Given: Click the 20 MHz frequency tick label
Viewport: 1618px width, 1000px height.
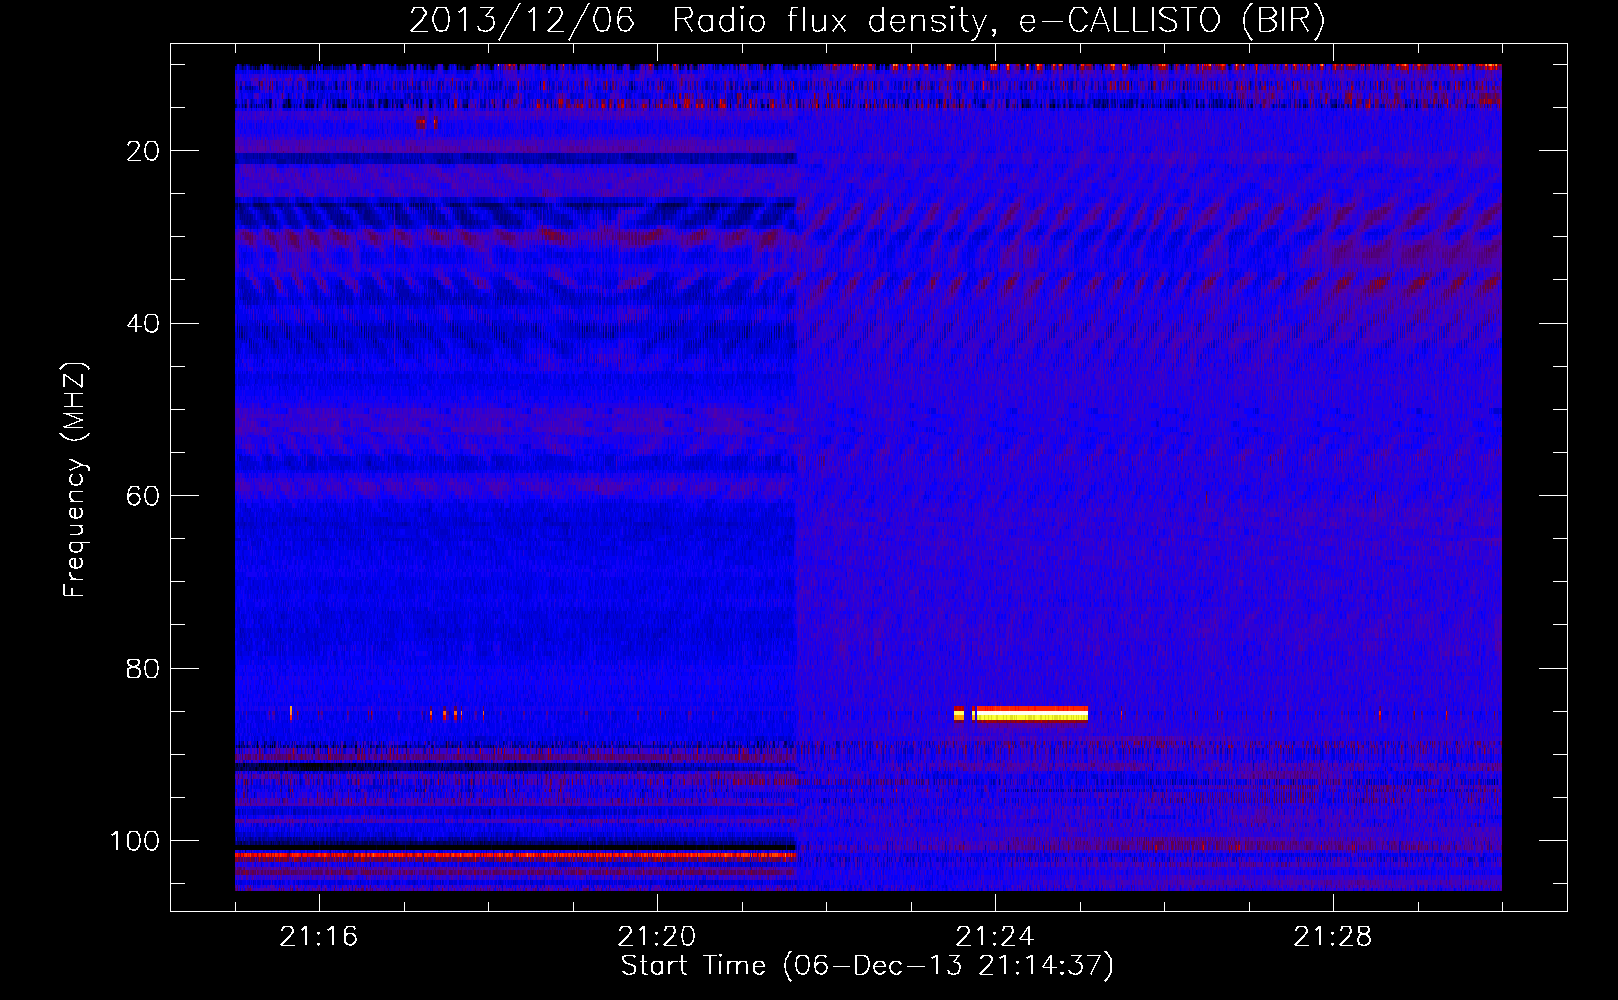Looking at the screenshot, I should pyautogui.click(x=144, y=151).
